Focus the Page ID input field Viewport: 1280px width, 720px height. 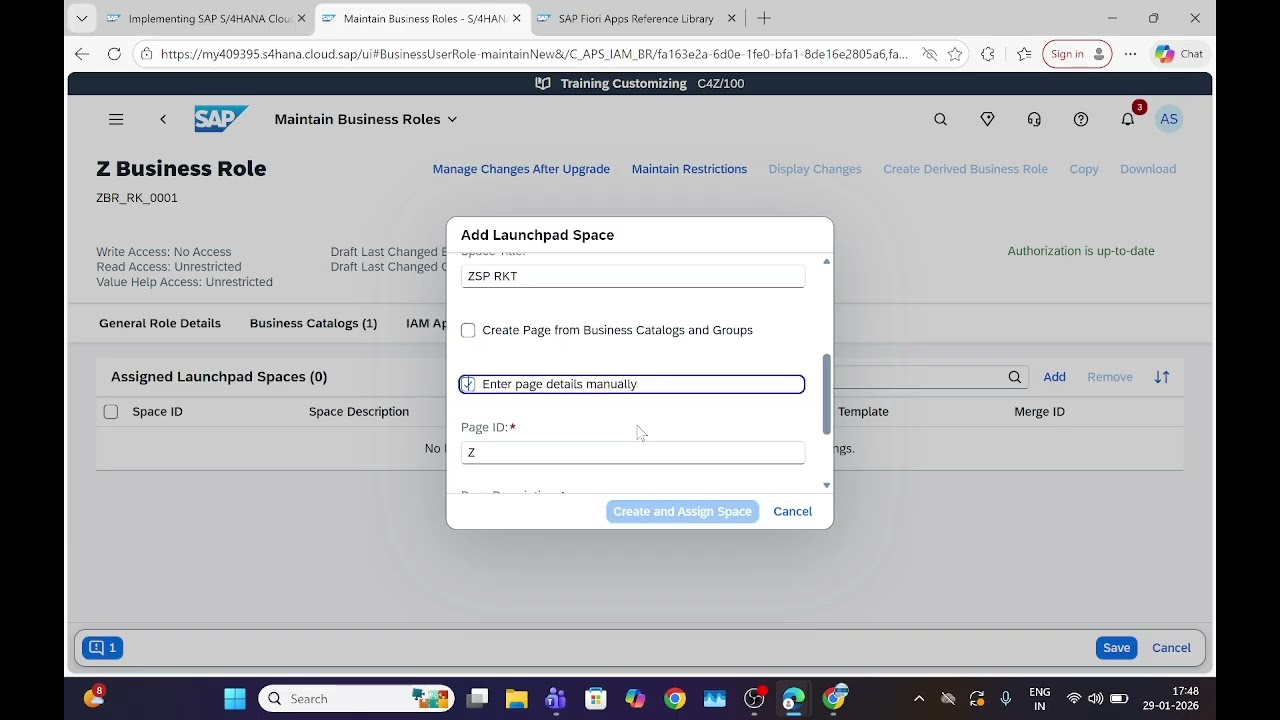633,452
